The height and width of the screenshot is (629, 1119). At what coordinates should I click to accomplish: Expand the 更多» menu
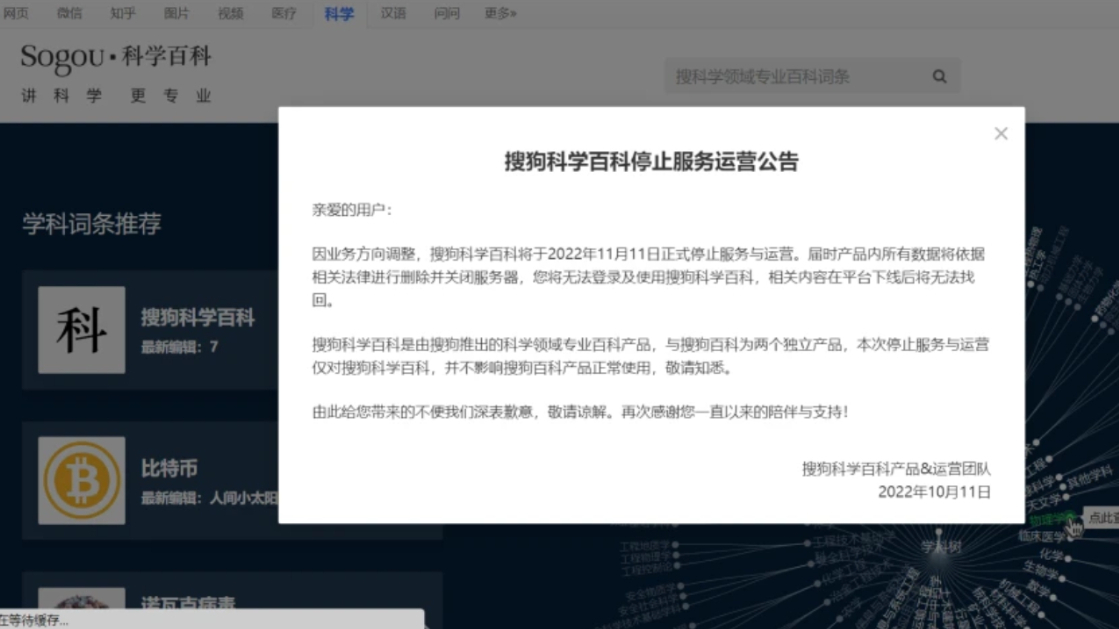[501, 13]
